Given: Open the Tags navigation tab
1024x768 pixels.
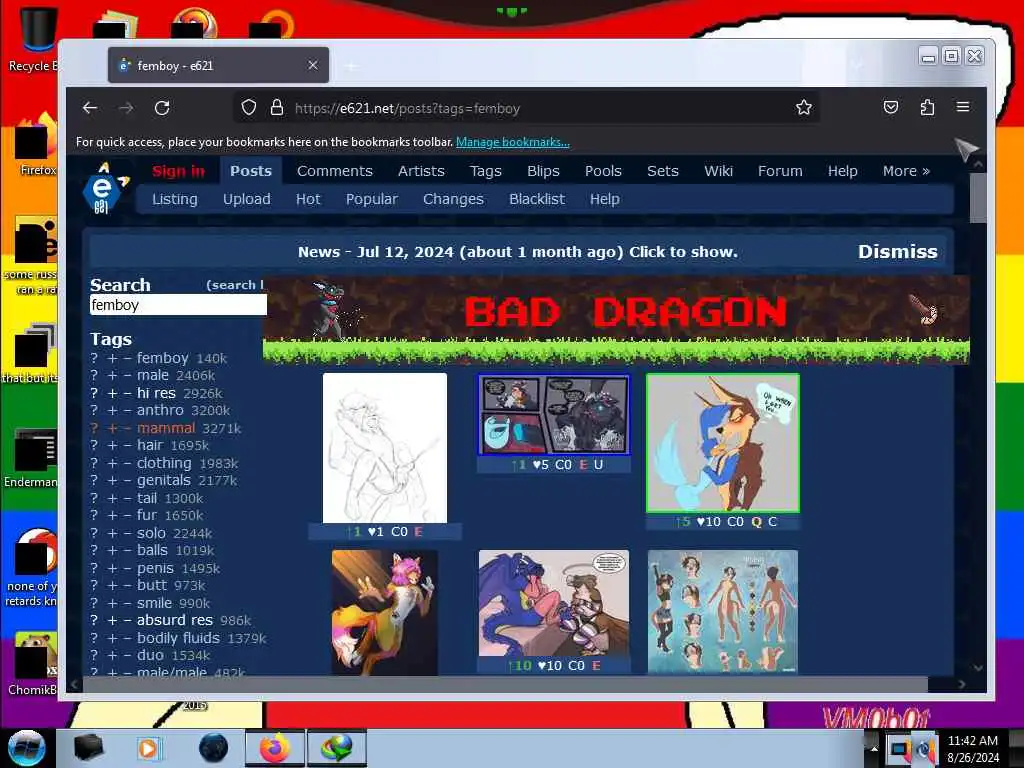Looking at the screenshot, I should click(485, 171).
